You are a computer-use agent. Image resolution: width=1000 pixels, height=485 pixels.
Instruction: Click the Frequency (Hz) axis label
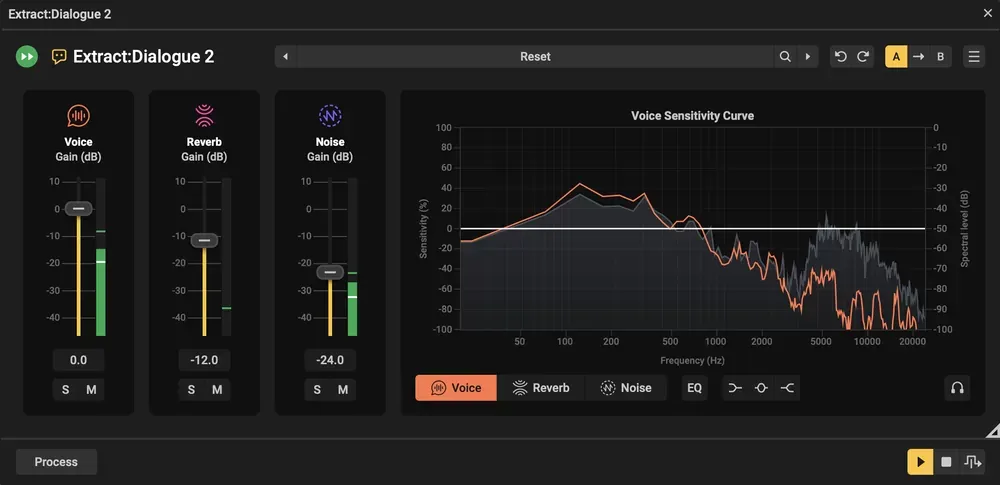tap(693, 361)
